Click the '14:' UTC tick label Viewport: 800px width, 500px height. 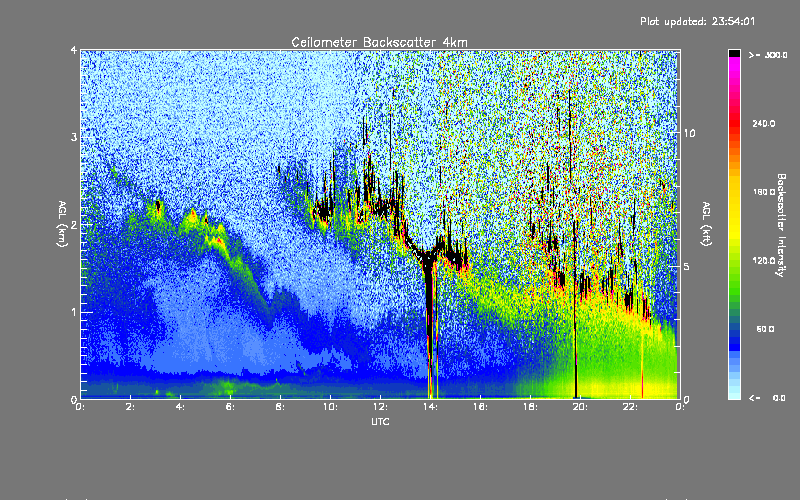click(430, 407)
